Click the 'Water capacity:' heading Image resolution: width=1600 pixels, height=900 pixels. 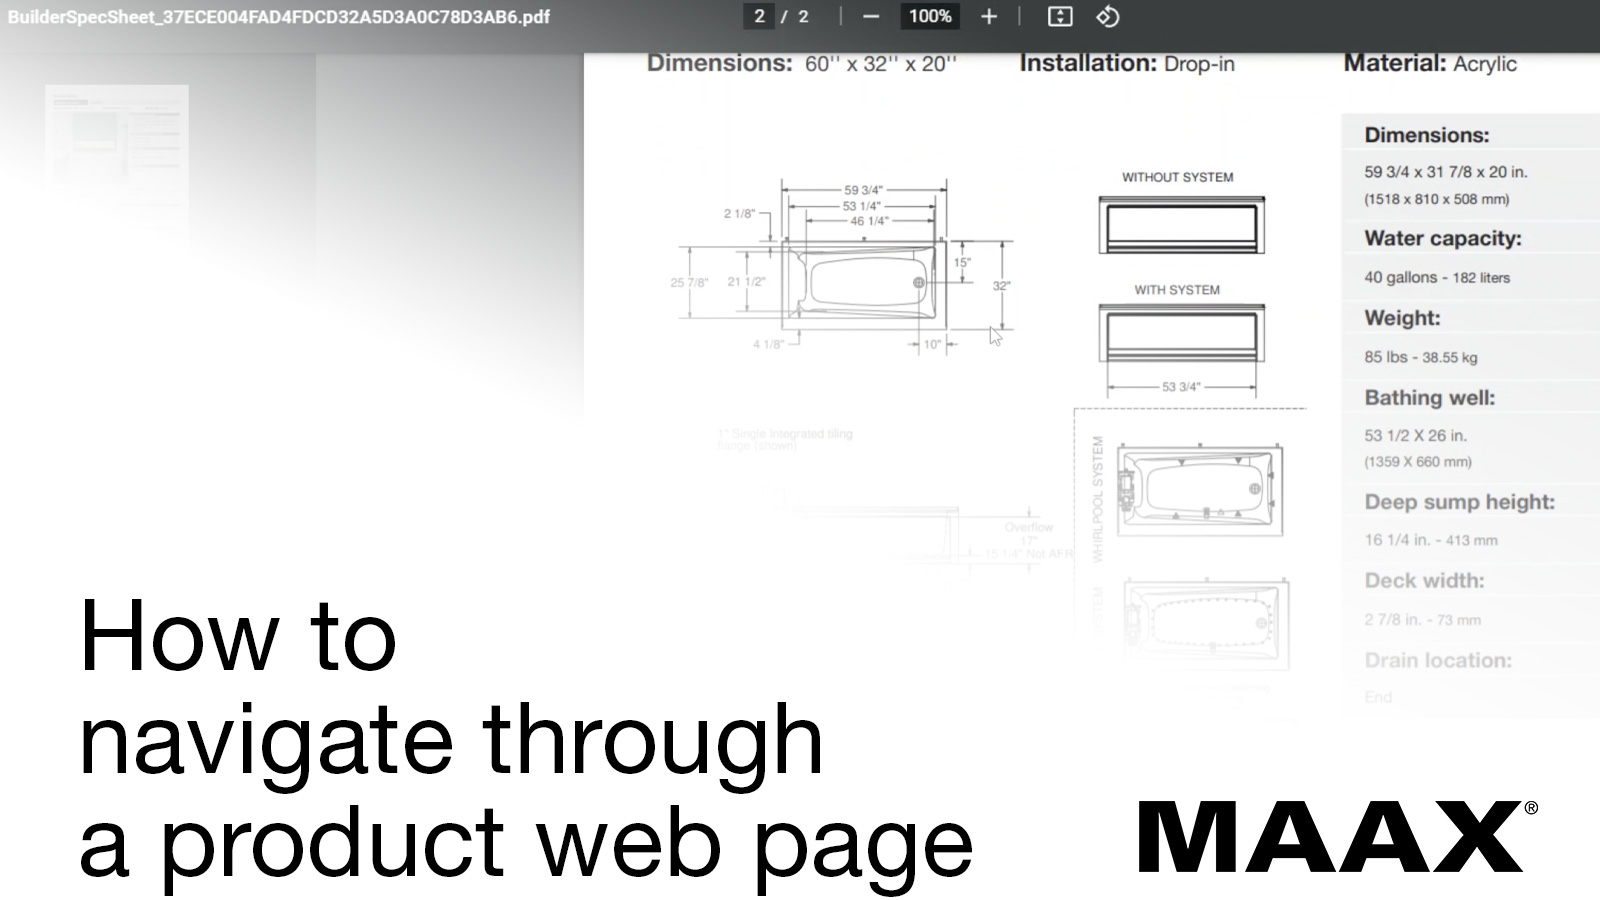[1443, 239]
